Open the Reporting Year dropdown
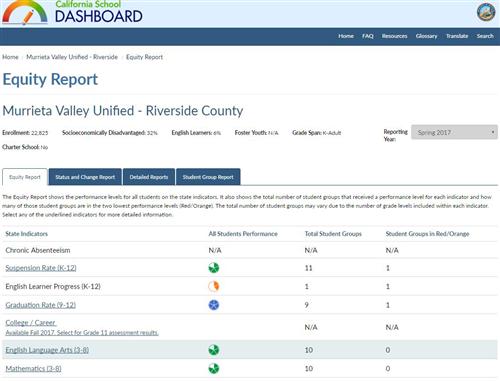The height and width of the screenshot is (381, 500). click(454, 132)
